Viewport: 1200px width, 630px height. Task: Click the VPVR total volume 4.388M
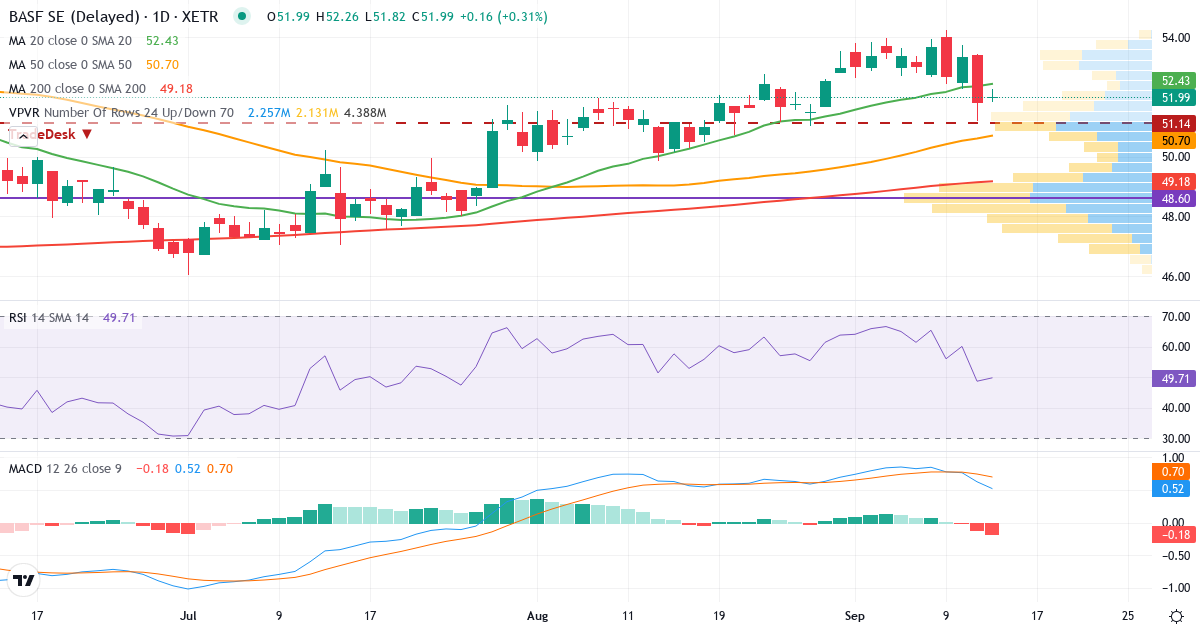(x=365, y=113)
